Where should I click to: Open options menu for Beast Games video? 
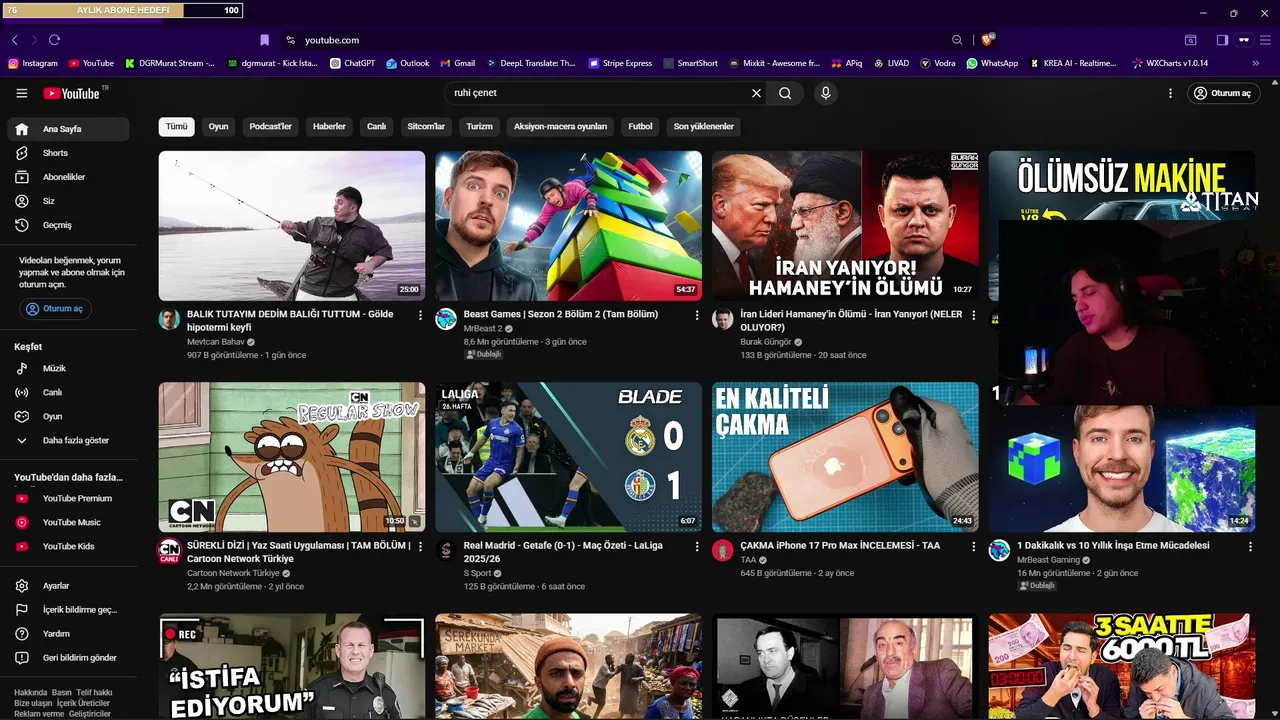coord(697,315)
